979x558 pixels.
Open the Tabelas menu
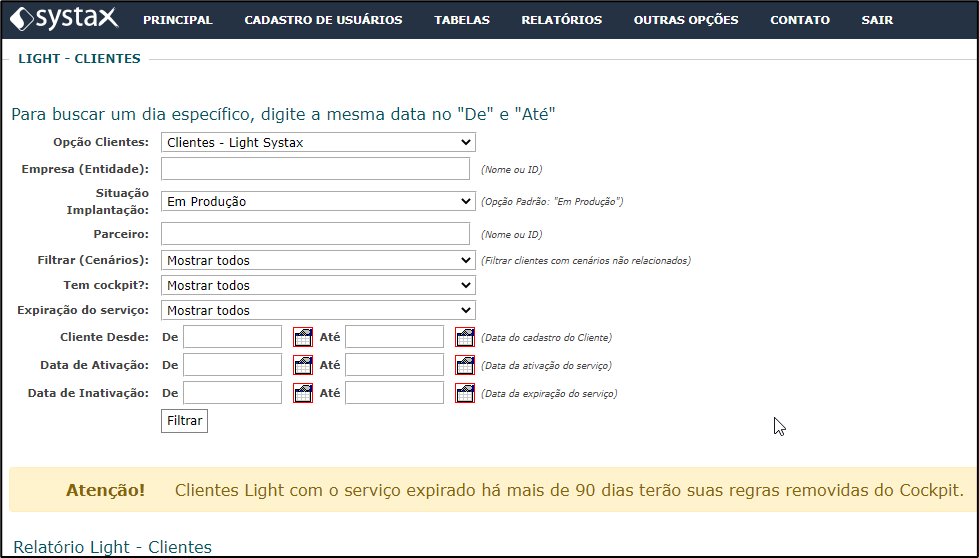point(462,20)
